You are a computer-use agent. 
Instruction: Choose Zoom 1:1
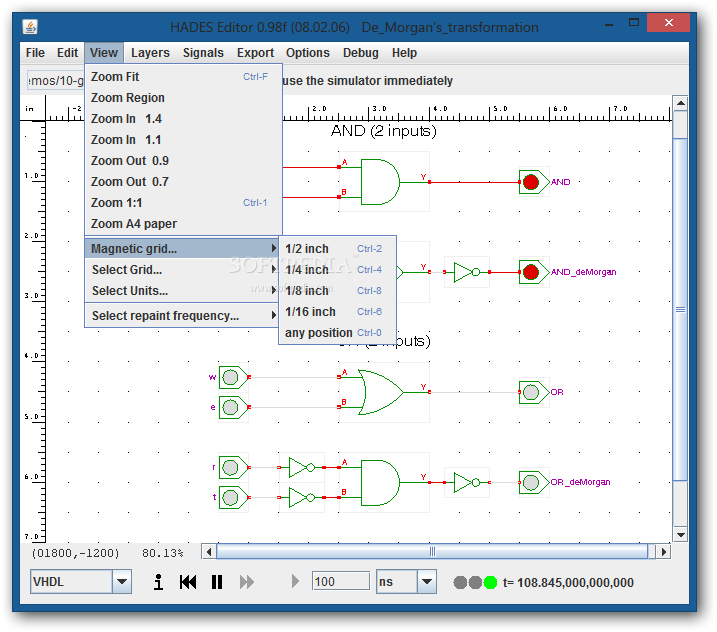(183, 203)
